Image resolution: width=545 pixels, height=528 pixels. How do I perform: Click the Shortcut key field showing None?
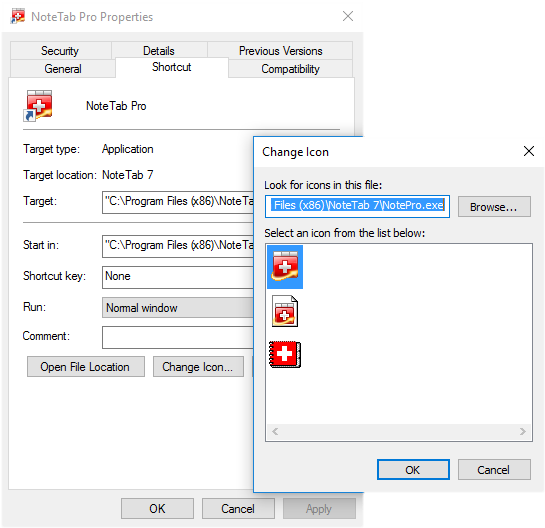(178, 277)
